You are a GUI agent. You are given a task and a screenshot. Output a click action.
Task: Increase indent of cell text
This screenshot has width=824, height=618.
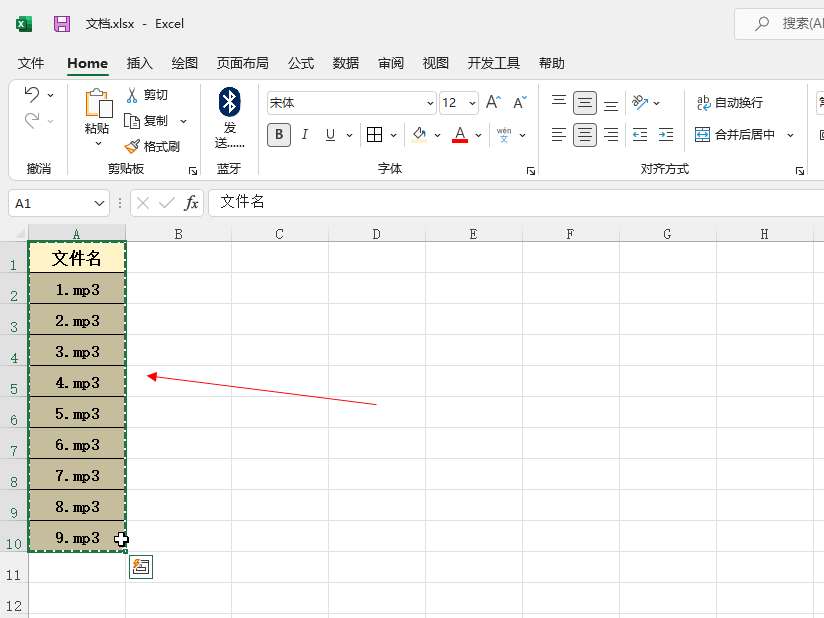(x=666, y=135)
